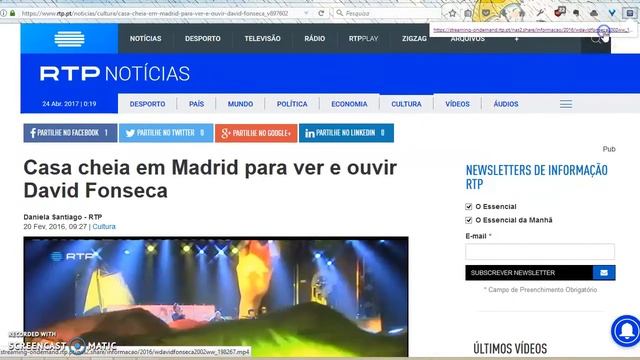Select the Vídeos news tab
The height and width of the screenshot is (360, 640).
click(x=458, y=104)
